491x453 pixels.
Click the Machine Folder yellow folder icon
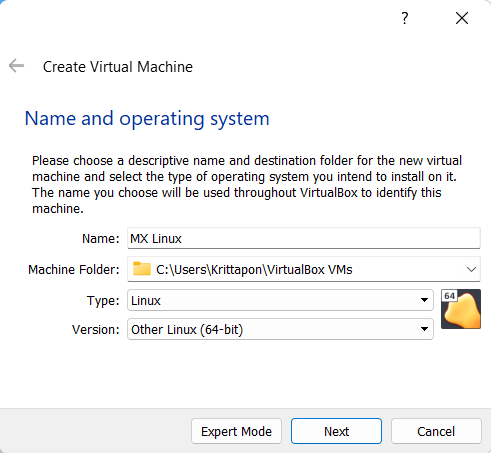point(142,269)
